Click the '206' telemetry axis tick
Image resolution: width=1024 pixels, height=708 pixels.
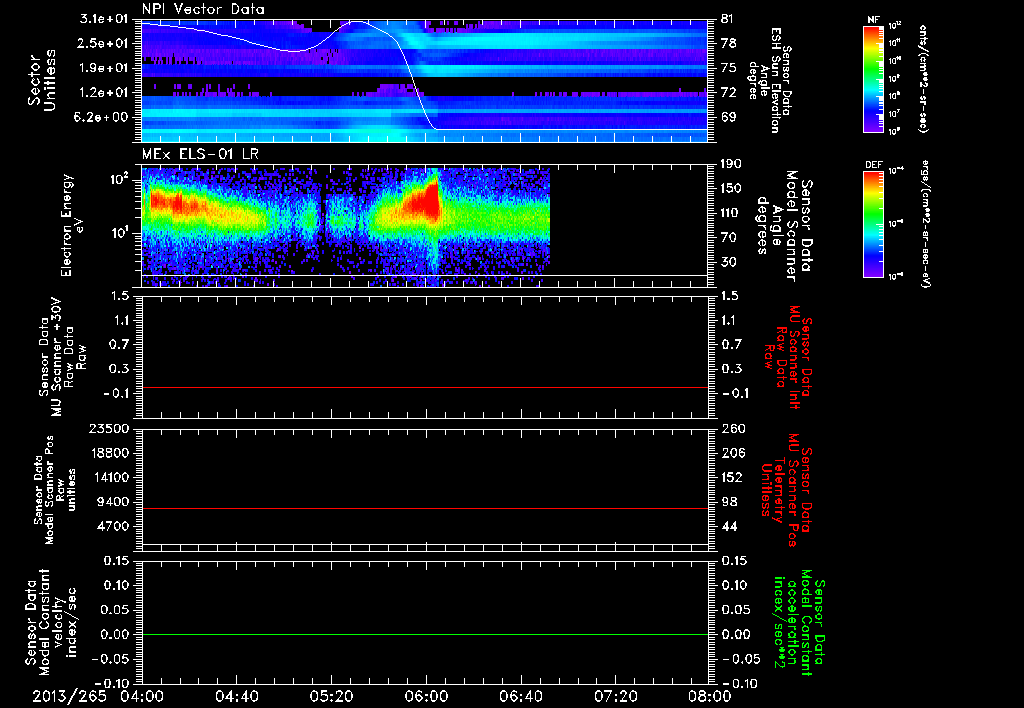click(x=731, y=453)
